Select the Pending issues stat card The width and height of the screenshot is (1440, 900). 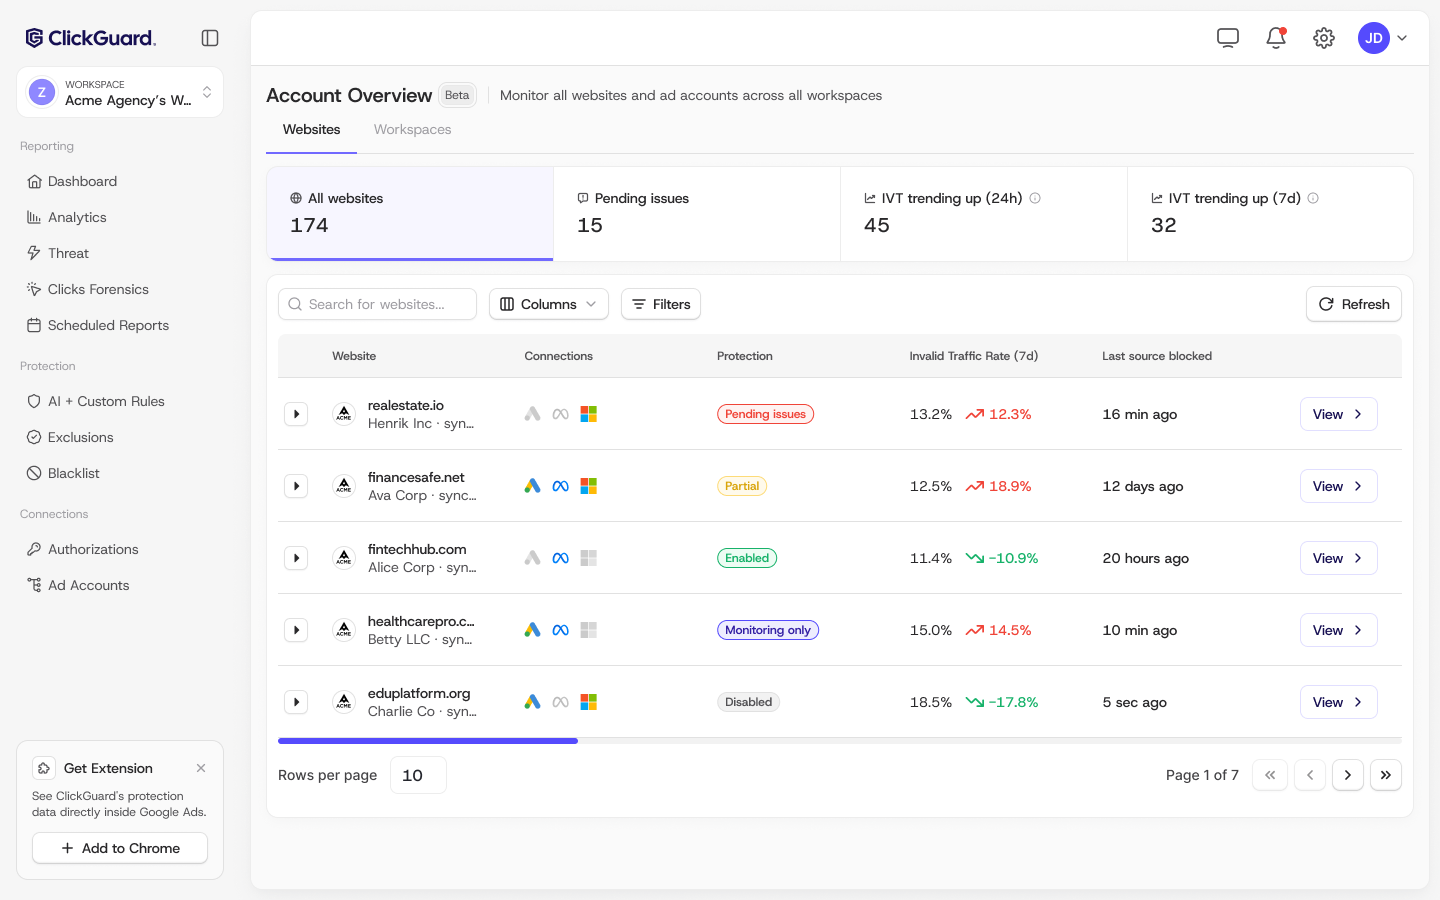click(x=697, y=214)
